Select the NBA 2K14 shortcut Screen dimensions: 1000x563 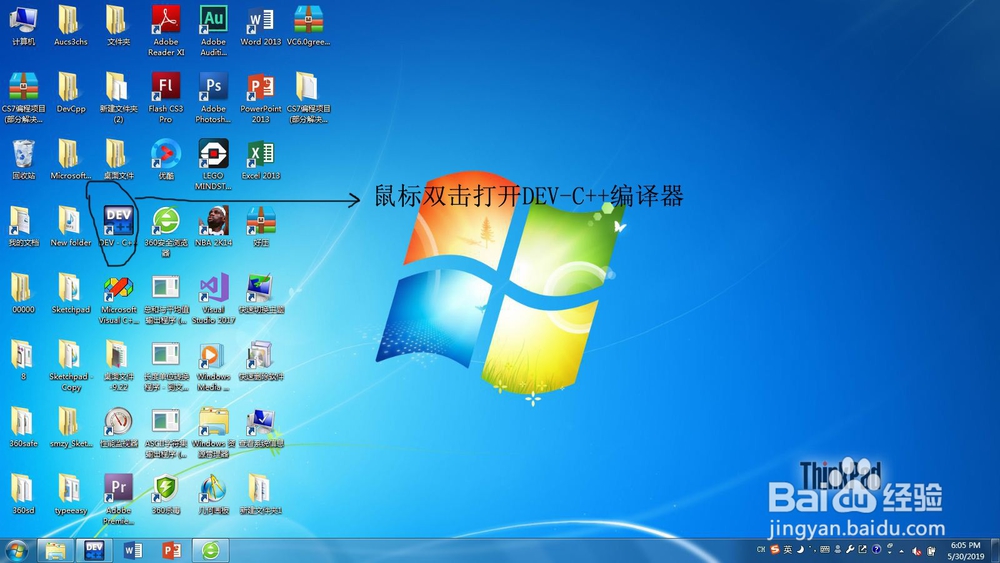[213, 226]
